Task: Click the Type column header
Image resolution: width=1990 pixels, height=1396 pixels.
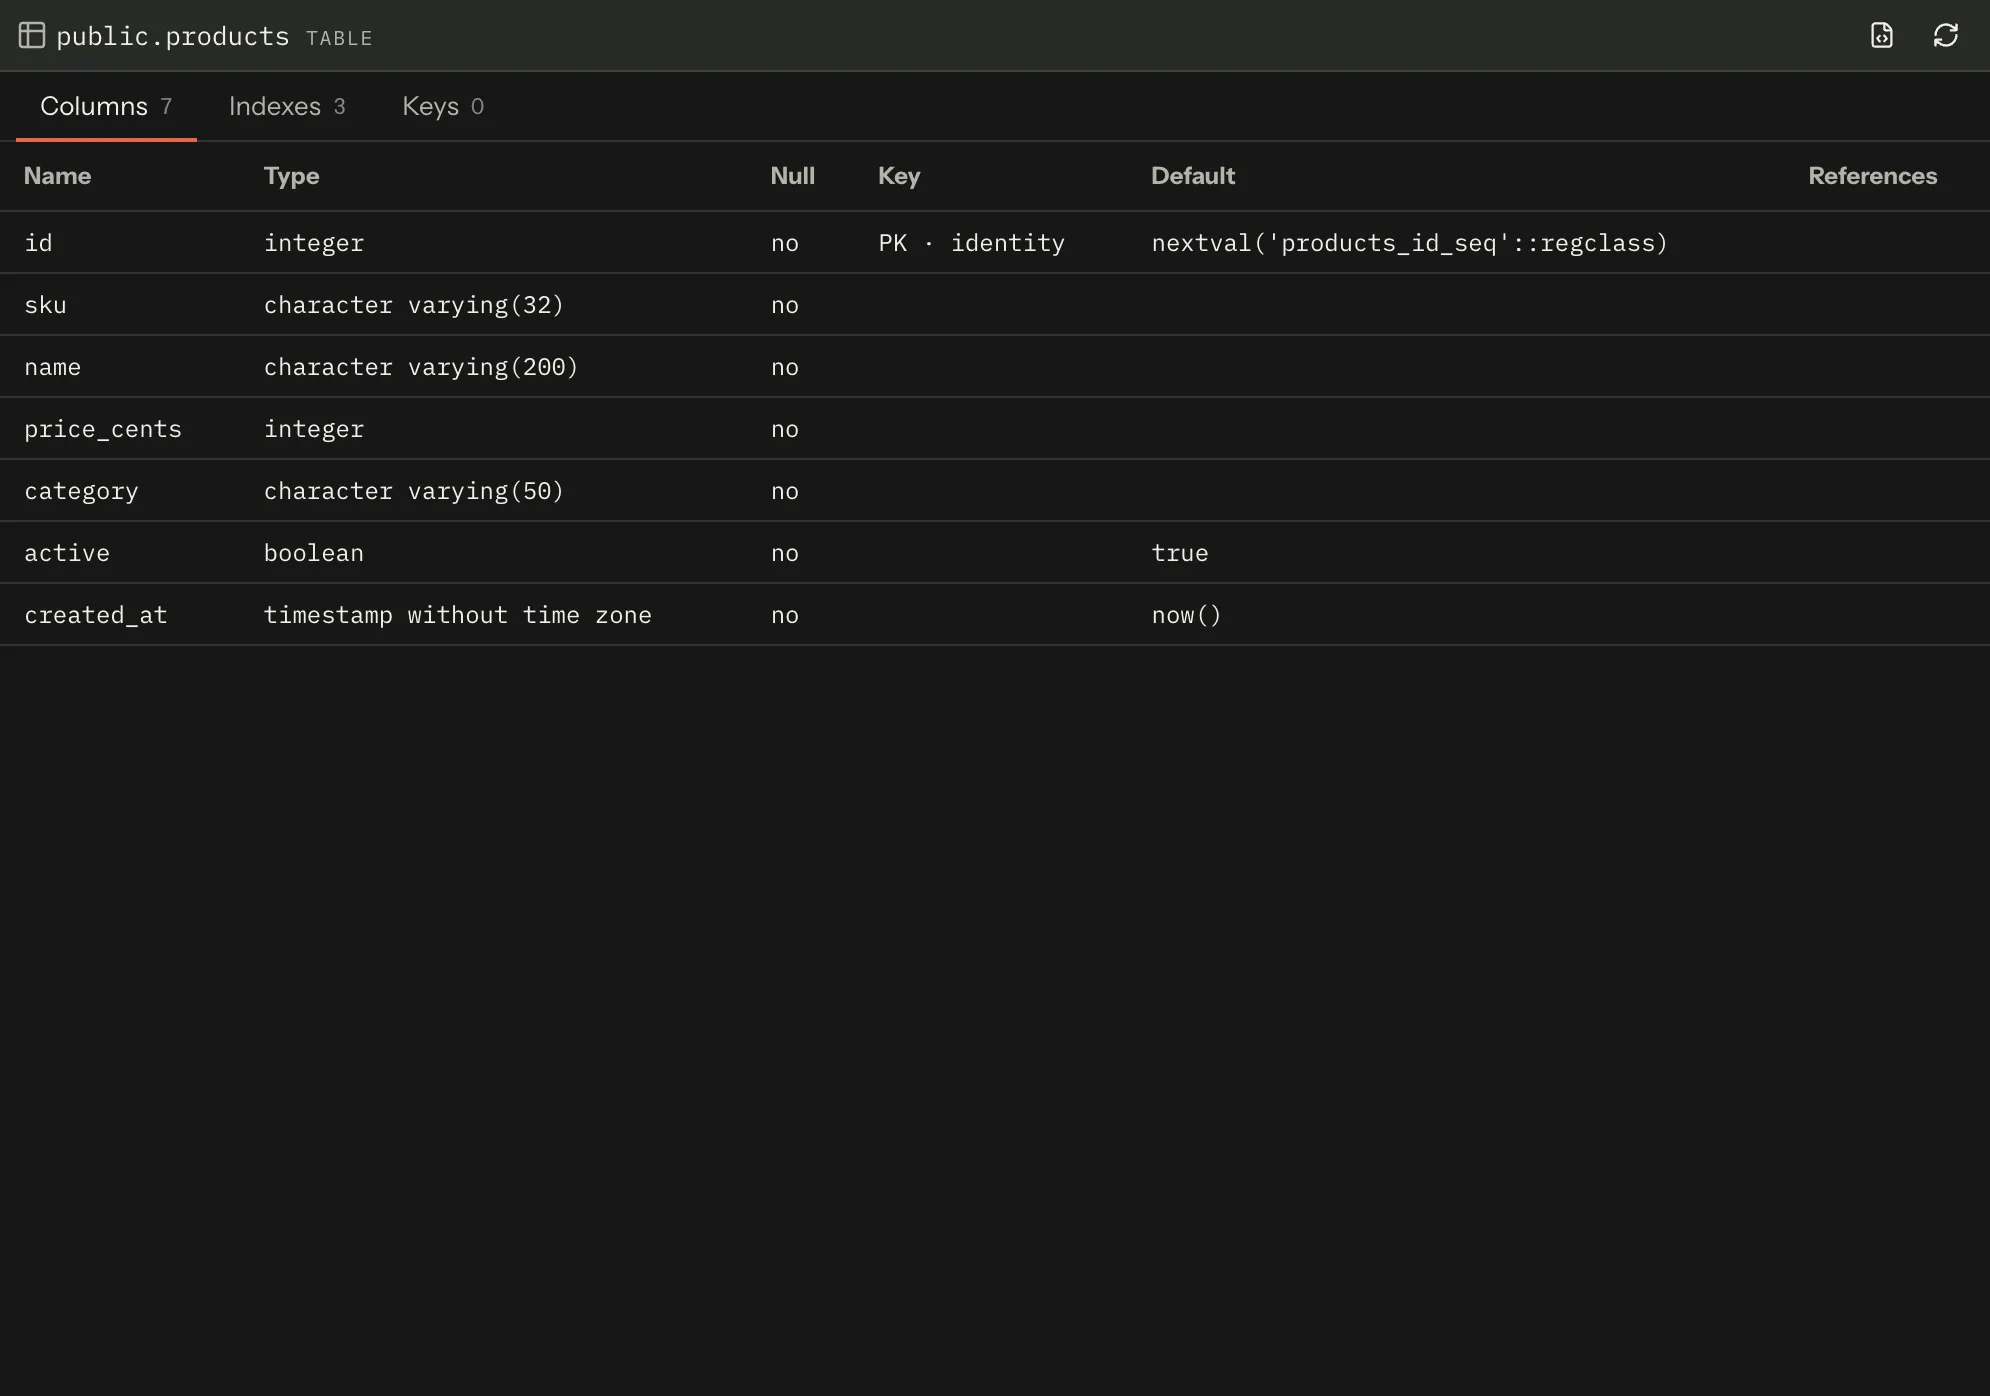Action: point(291,176)
